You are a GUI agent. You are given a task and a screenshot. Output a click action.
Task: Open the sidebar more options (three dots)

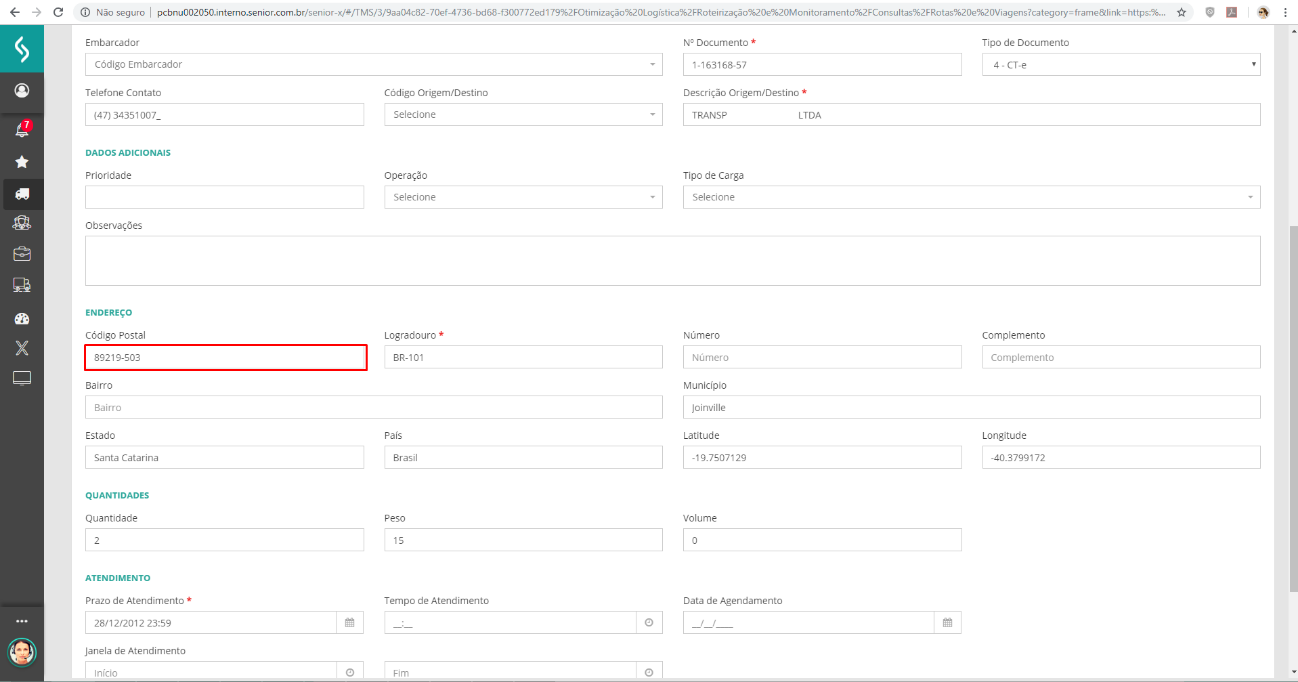pos(21,621)
